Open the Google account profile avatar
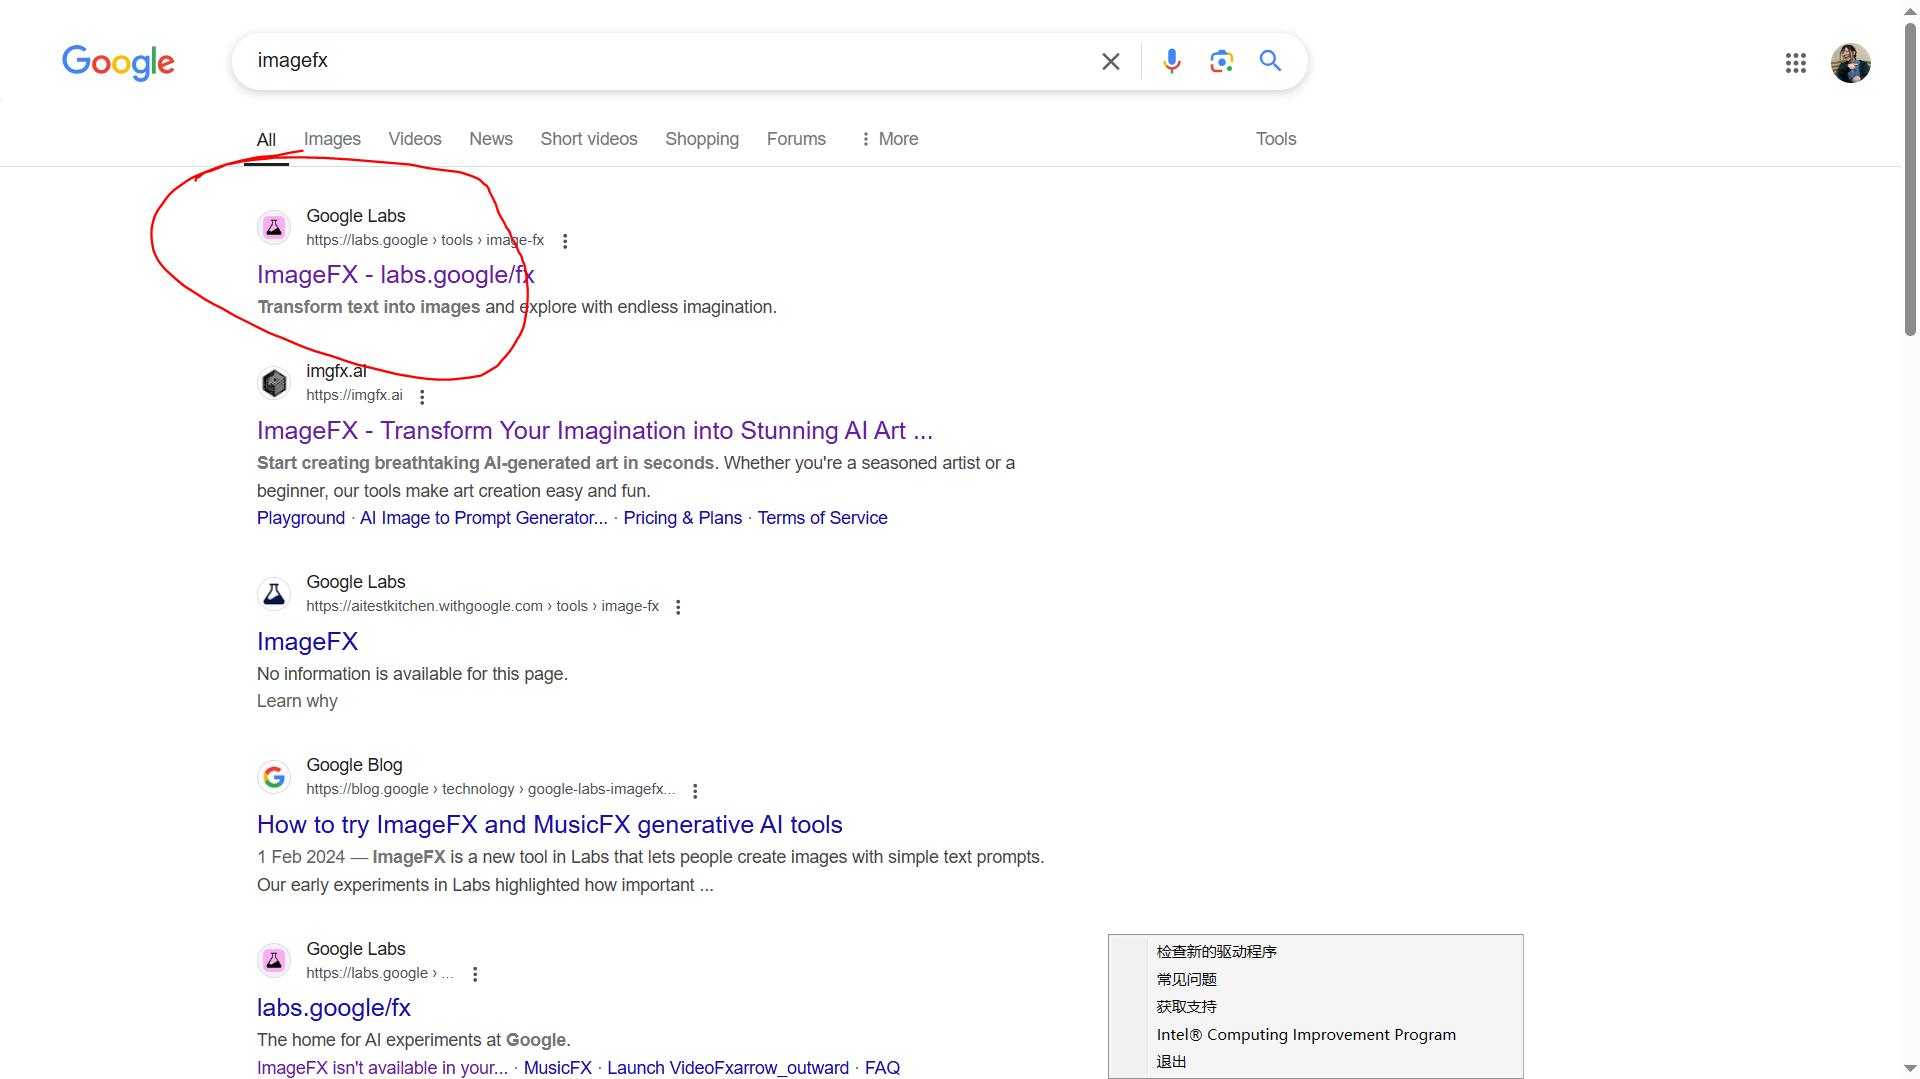 coord(1851,63)
